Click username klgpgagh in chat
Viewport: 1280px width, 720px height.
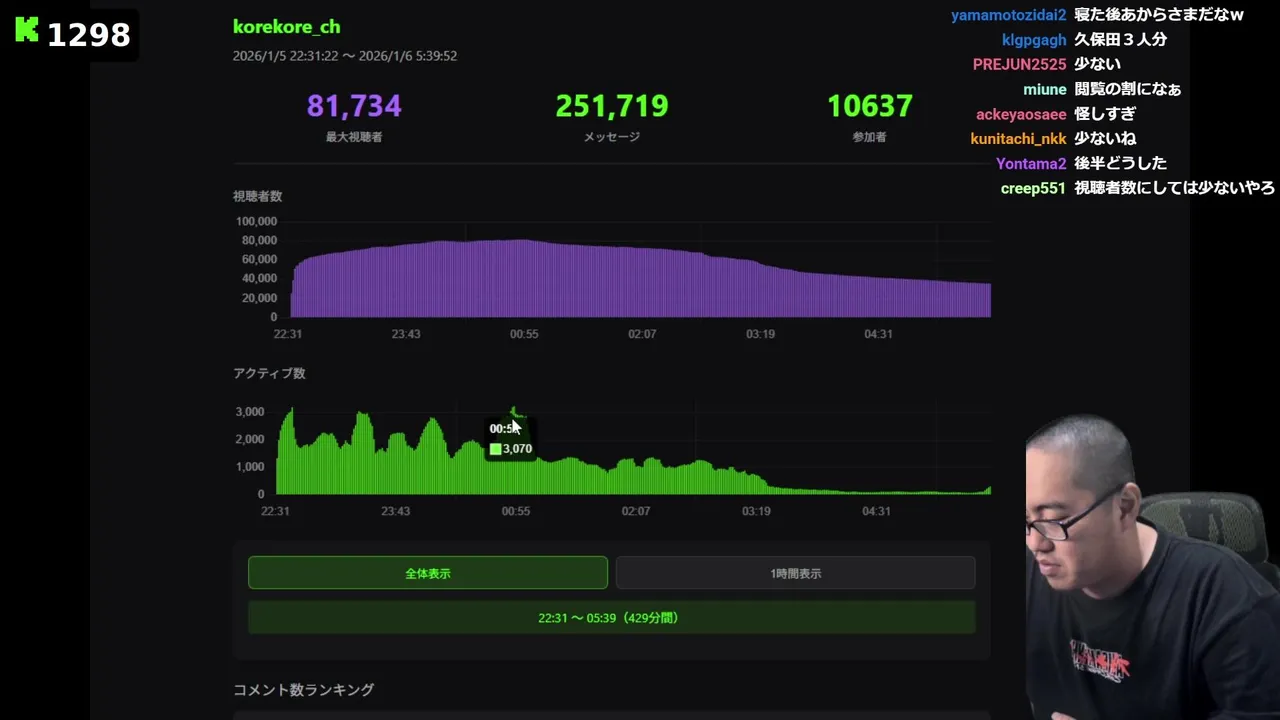[x=1034, y=40]
